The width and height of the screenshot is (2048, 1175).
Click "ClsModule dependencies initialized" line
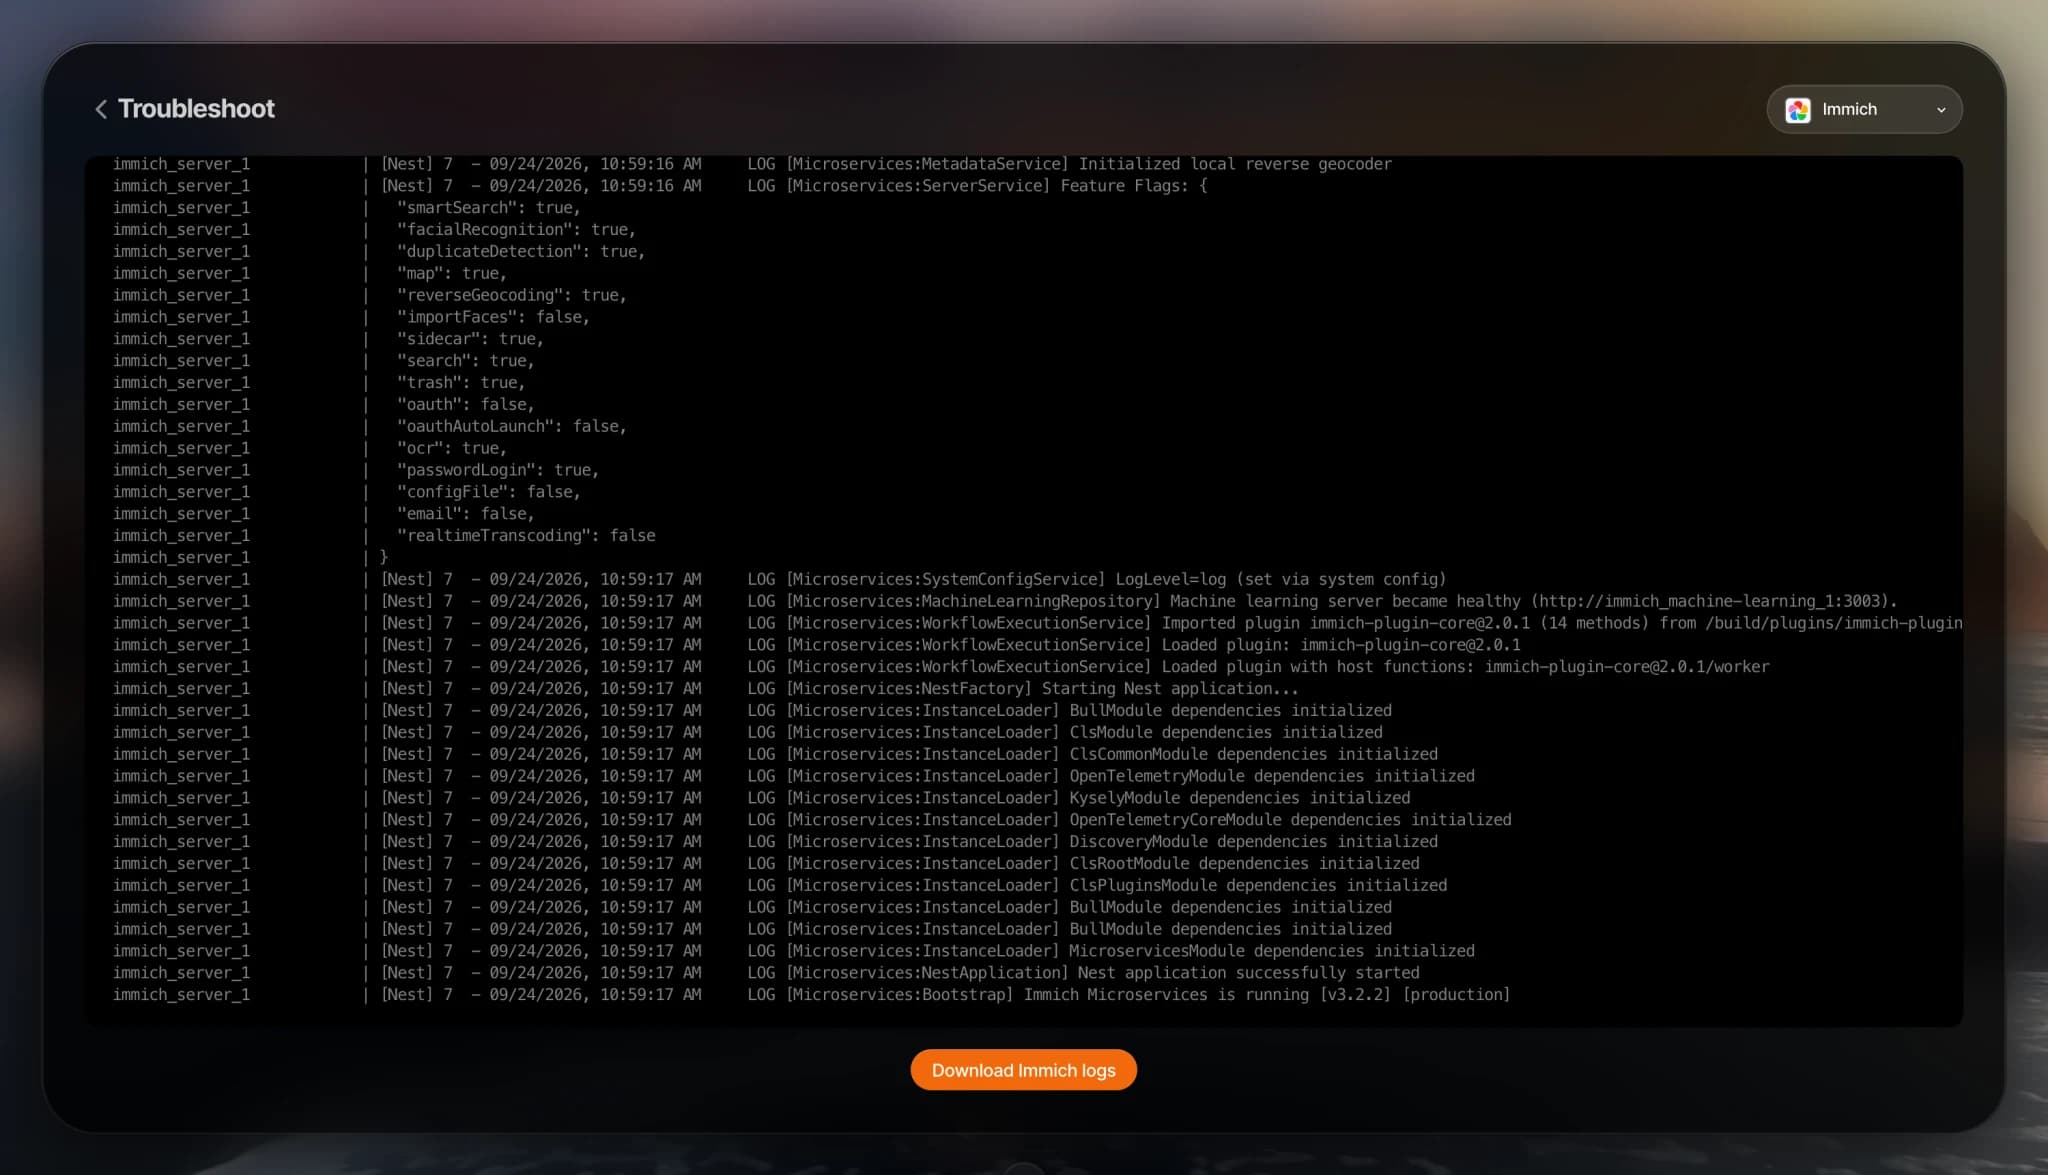click(x=748, y=733)
